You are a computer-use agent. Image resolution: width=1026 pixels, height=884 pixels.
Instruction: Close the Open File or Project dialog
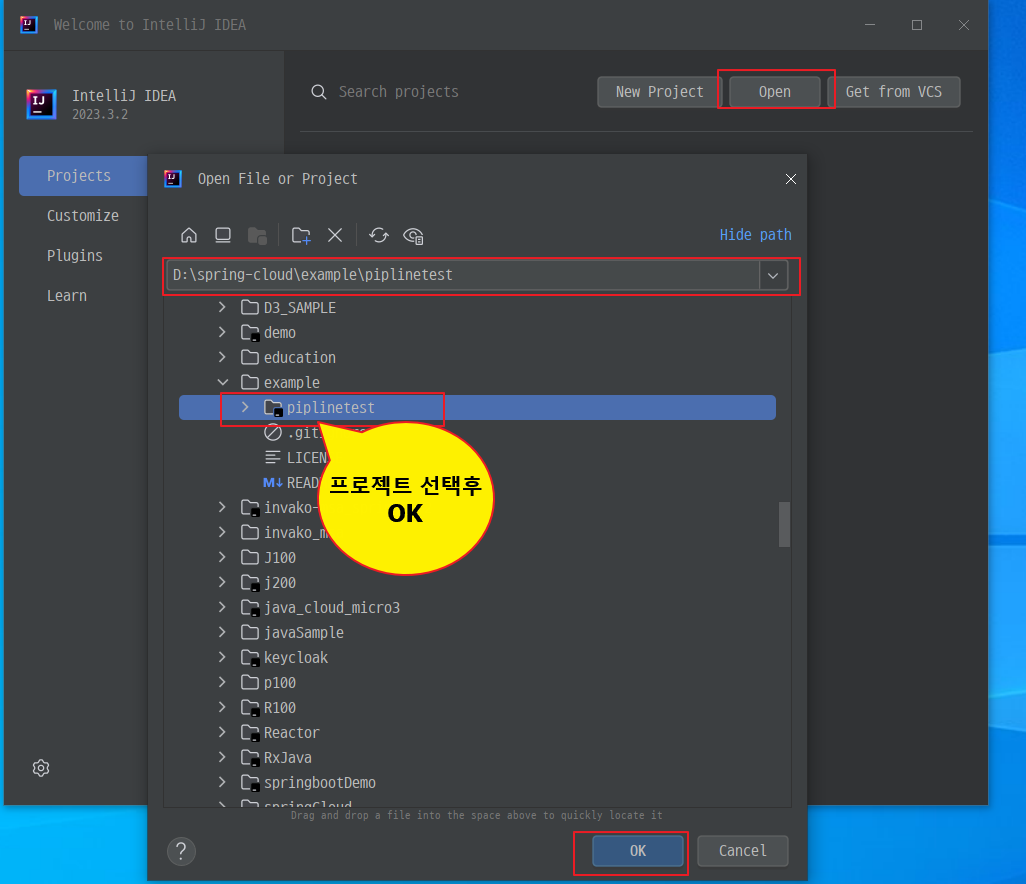(790, 179)
